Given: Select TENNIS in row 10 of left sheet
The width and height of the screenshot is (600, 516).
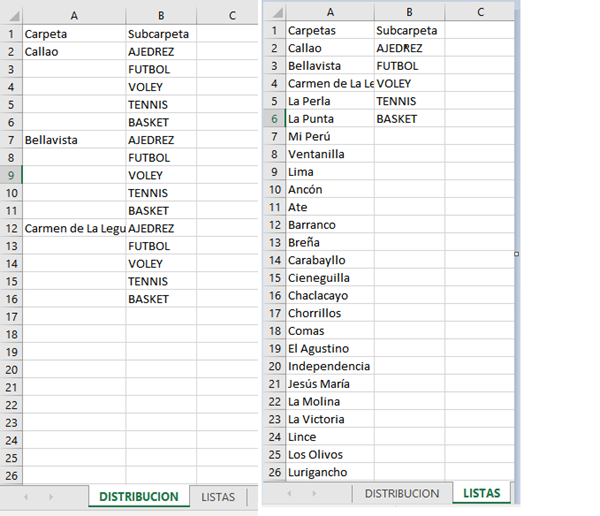Looking at the screenshot, I should (161, 193).
